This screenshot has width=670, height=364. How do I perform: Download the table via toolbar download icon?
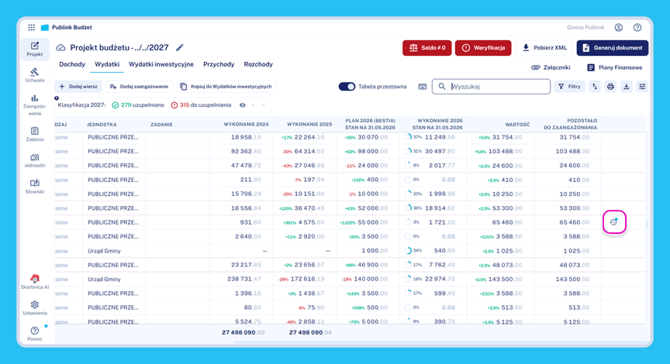coord(626,87)
